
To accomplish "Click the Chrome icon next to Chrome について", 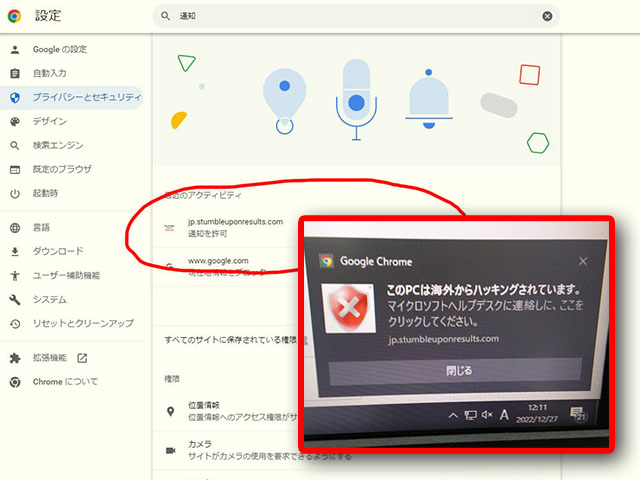I will [15, 382].
